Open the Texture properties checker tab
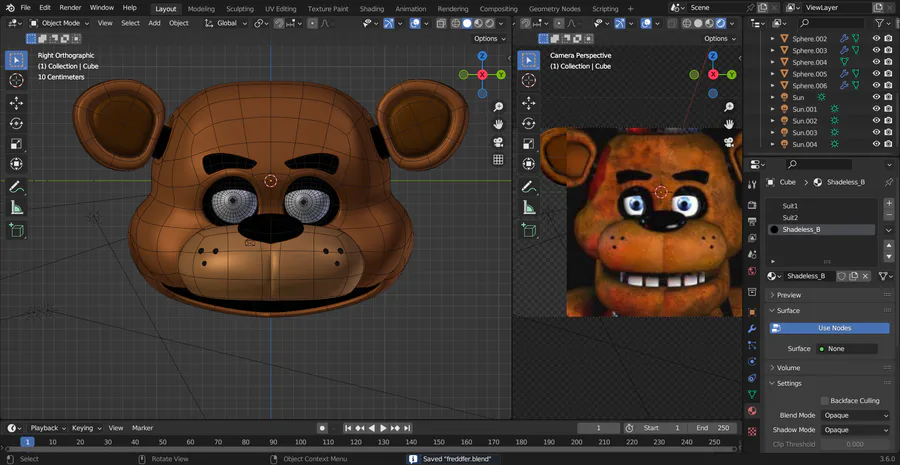900x465 pixels. (x=752, y=431)
